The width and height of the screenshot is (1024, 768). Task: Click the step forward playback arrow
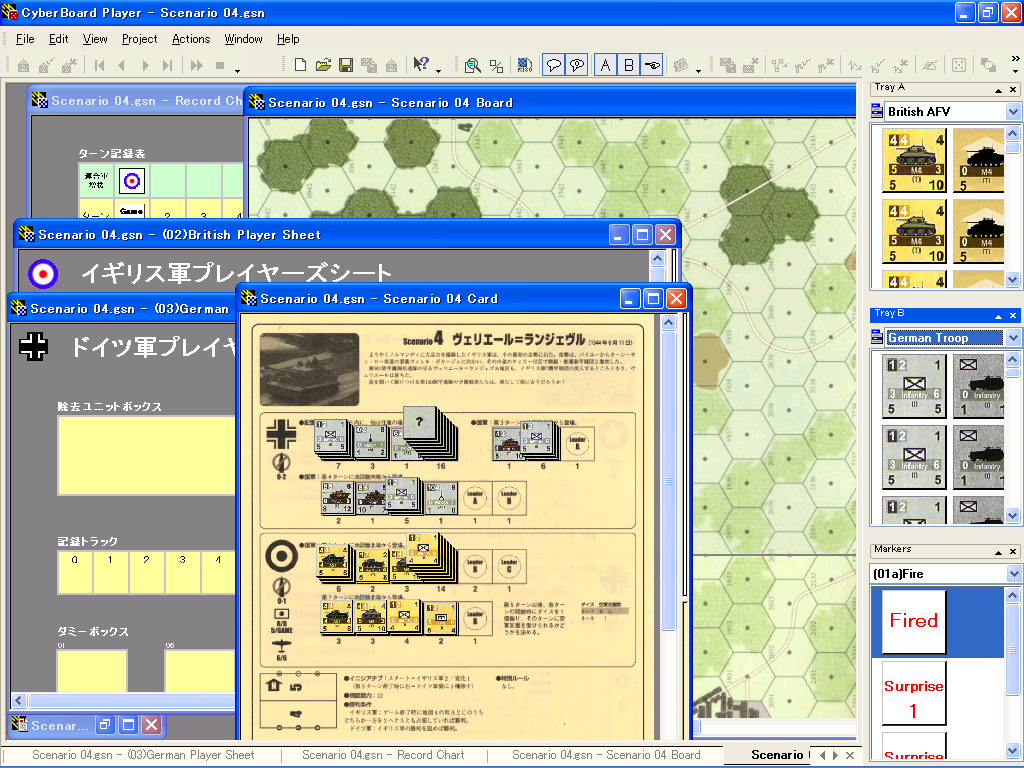pyautogui.click(x=145, y=65)
